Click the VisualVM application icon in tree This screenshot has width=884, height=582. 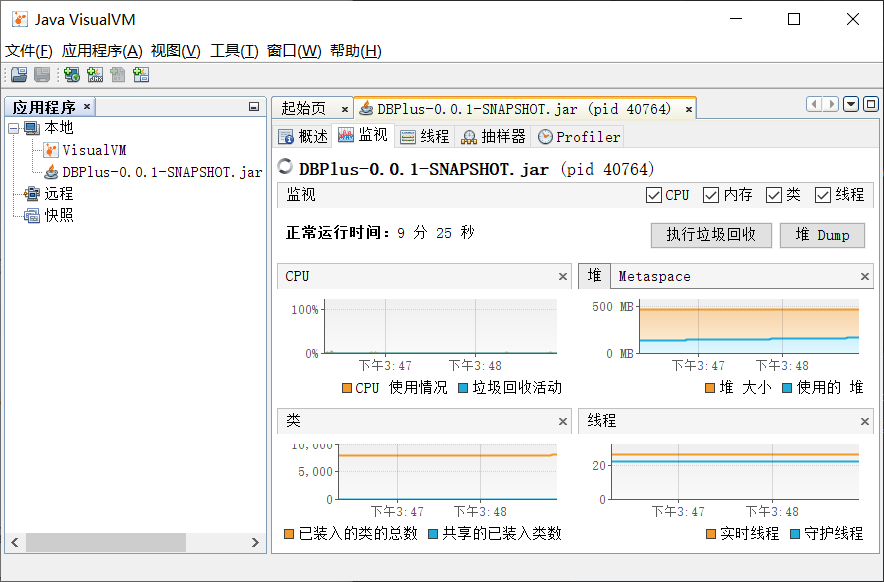point(51,150)
